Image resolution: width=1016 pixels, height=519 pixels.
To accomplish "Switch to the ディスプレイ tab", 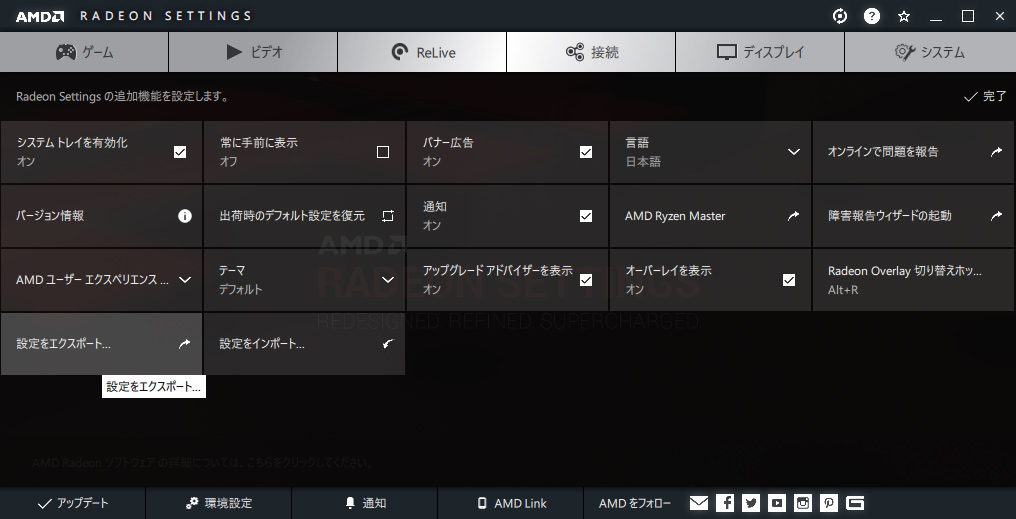I will click(760, 52).
